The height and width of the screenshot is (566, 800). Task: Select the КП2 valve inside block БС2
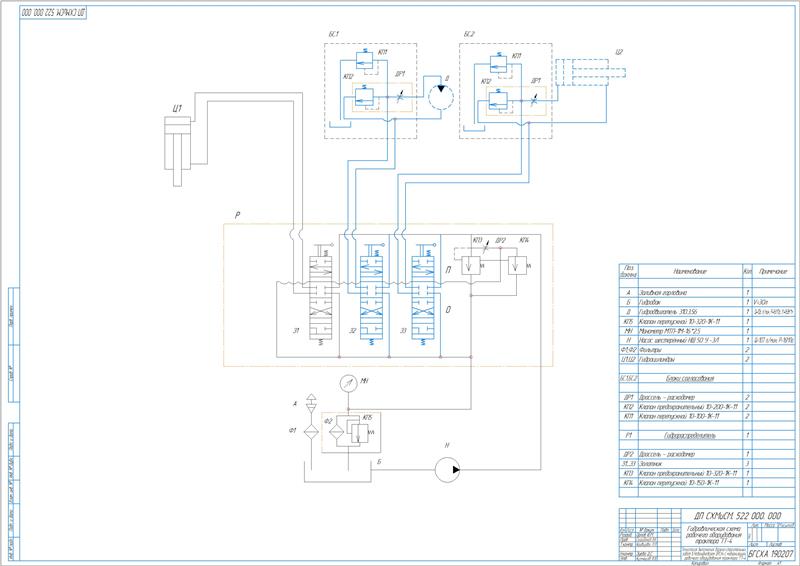coord(497,101)
